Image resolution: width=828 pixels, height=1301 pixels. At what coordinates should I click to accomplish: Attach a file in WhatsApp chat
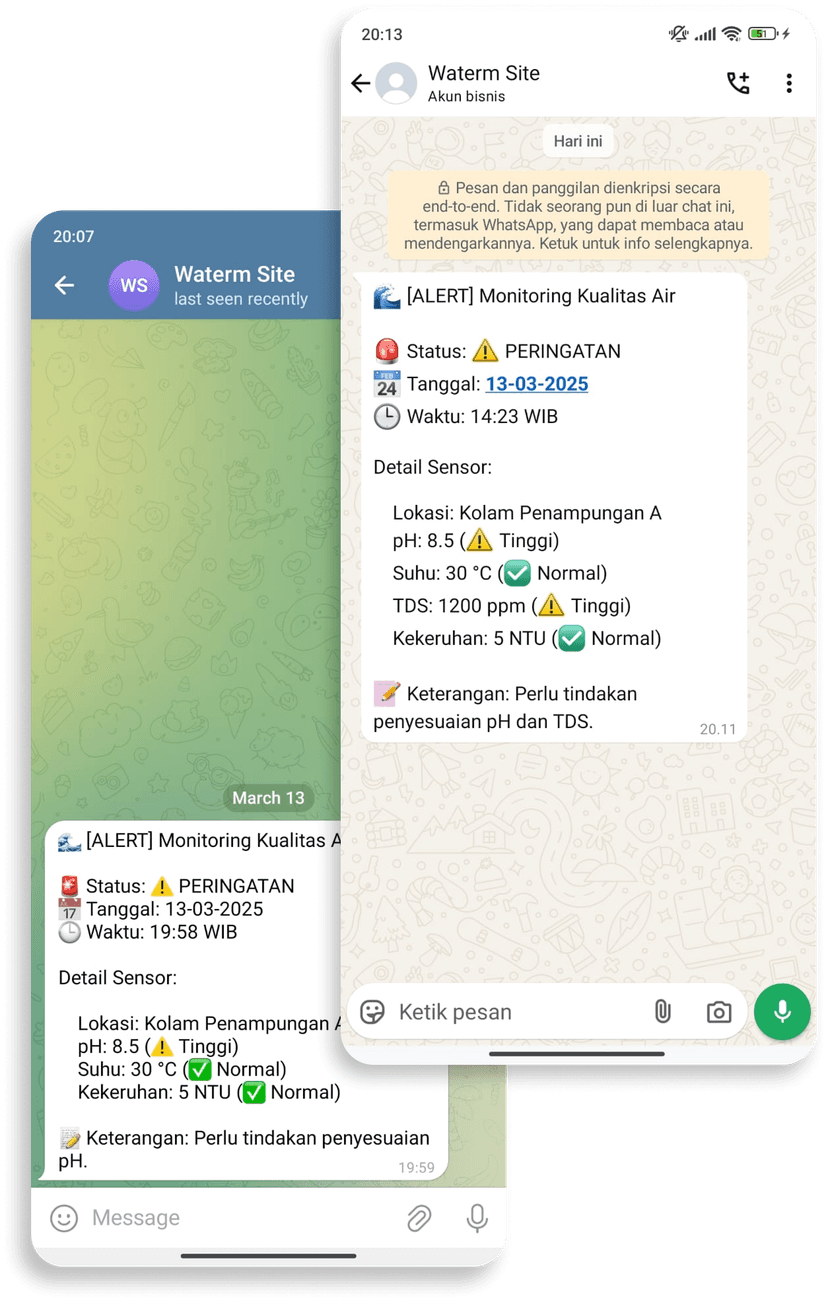[x=662, y=1012]
